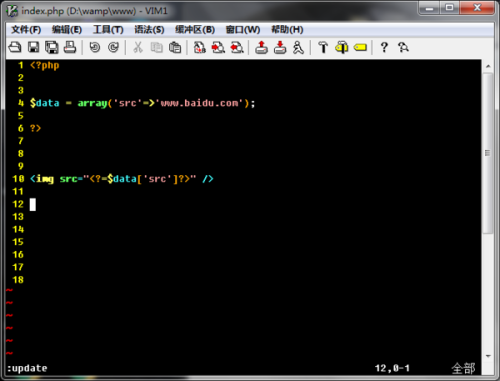Viewport: 500px width, 381px height.
Task: Paste clipboard toolbar icon
Action: pyautogui.click(x=175, y=47)
